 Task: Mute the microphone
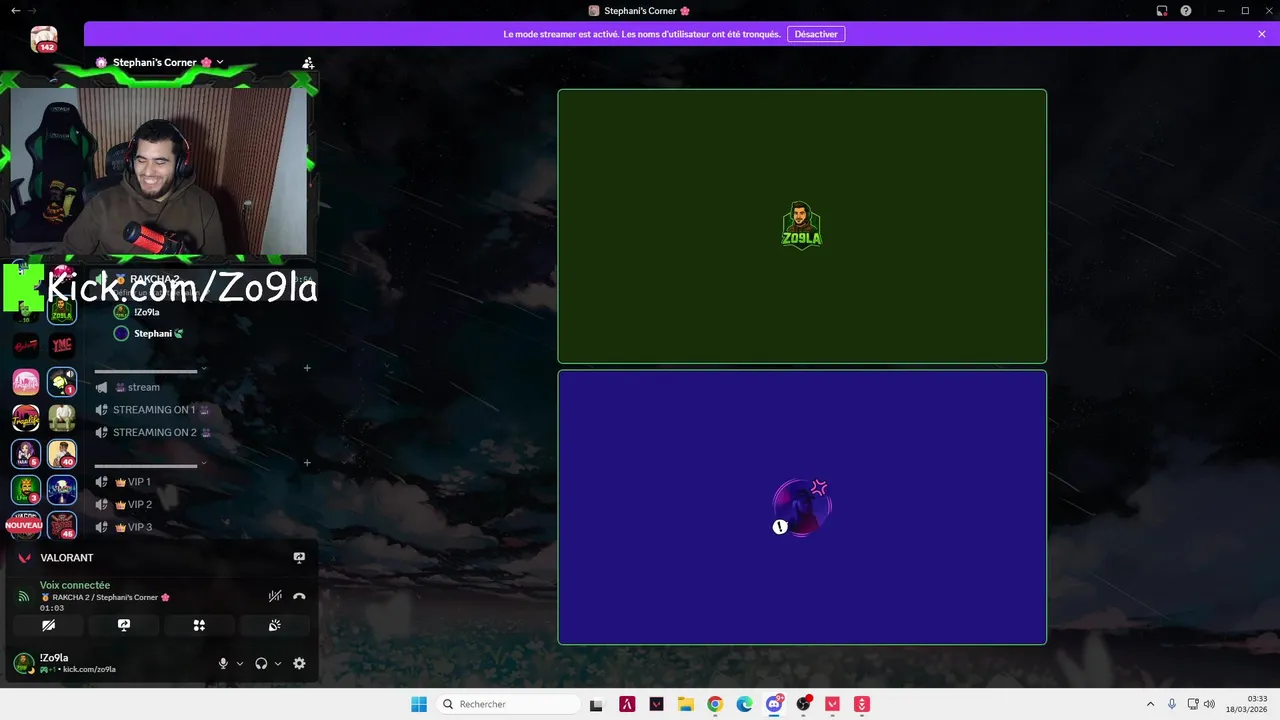(x=224, y=663)
